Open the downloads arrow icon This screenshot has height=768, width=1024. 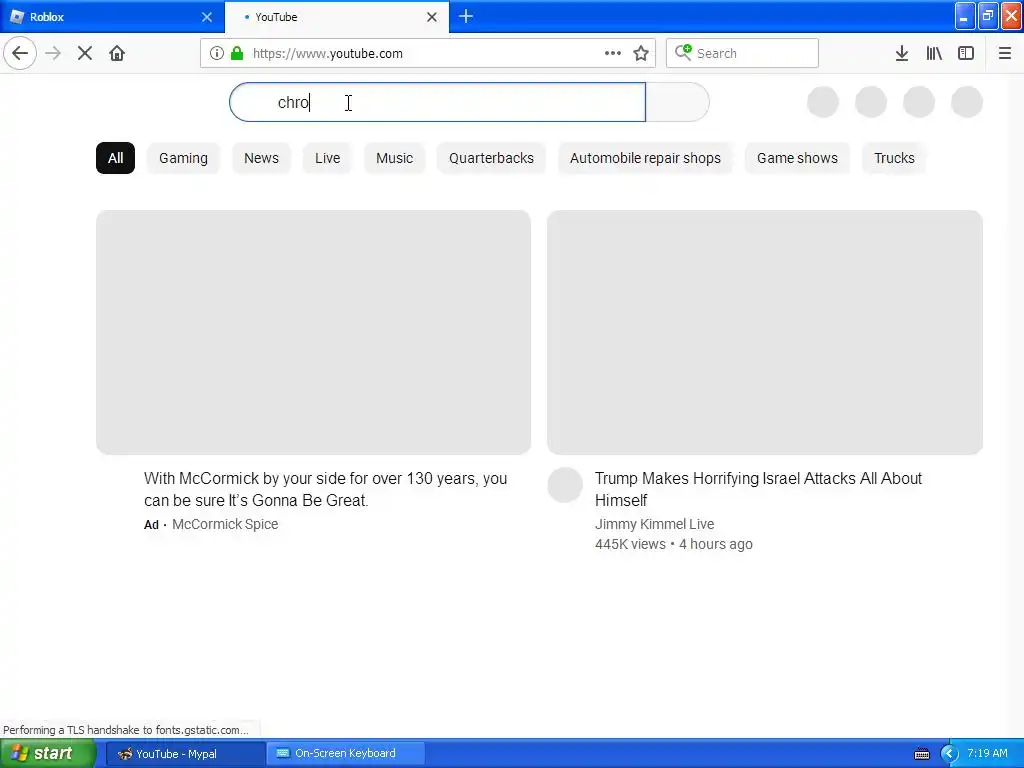(x=902, y=53)
